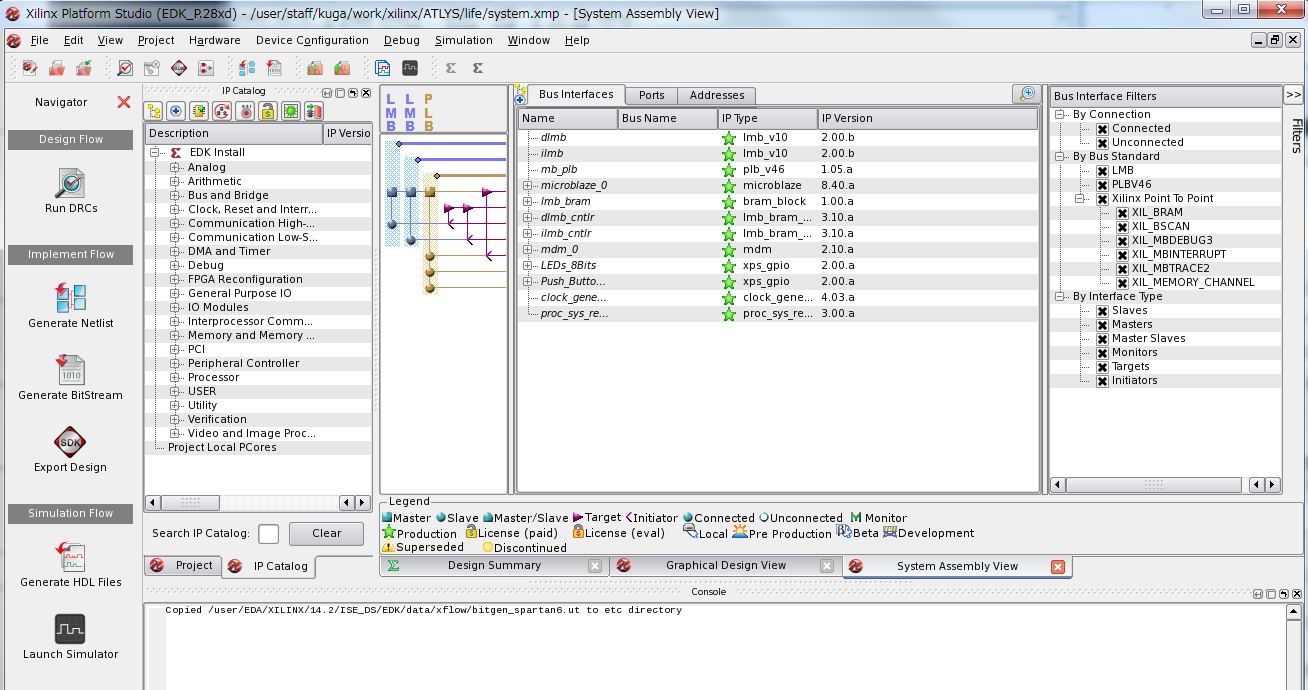The image size is (1308, 690).
Task: Collapse the EDK Install tree node
Action: click(x=155, y=153)
